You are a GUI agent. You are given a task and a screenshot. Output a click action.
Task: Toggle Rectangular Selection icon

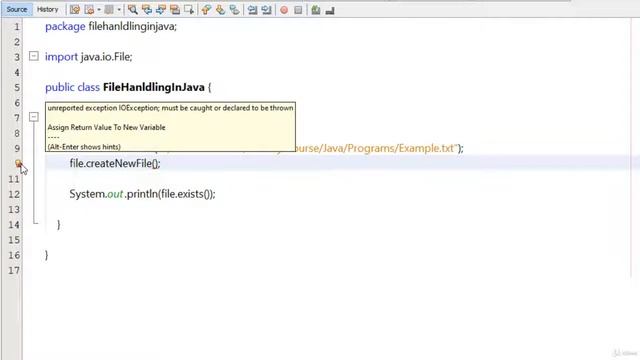pos(189,10)
